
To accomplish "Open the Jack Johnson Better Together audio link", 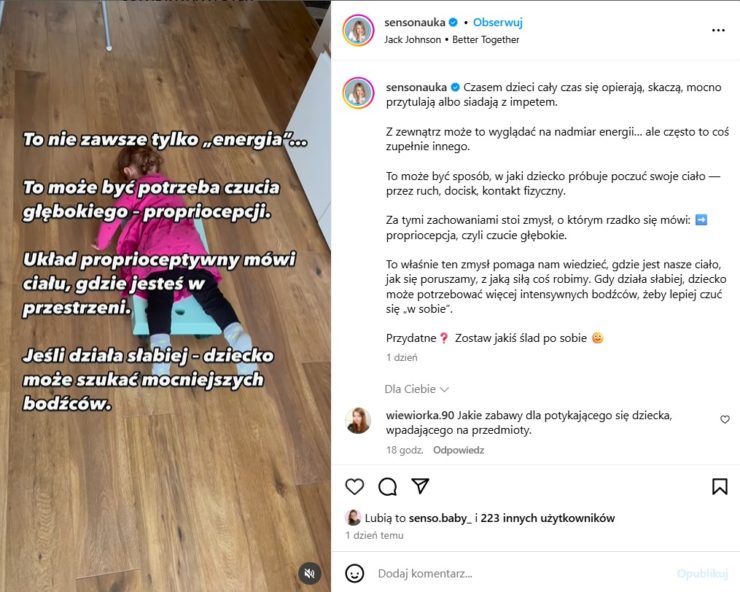I will [x=452, y=40].
